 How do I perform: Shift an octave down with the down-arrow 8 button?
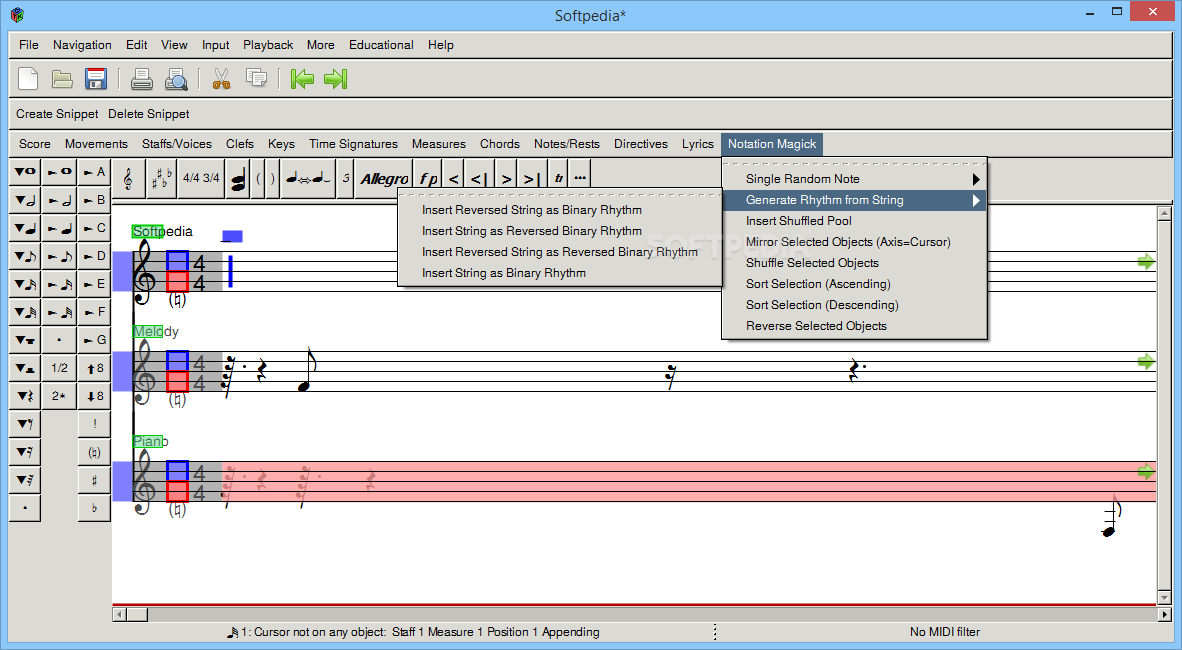pos(94,396)
